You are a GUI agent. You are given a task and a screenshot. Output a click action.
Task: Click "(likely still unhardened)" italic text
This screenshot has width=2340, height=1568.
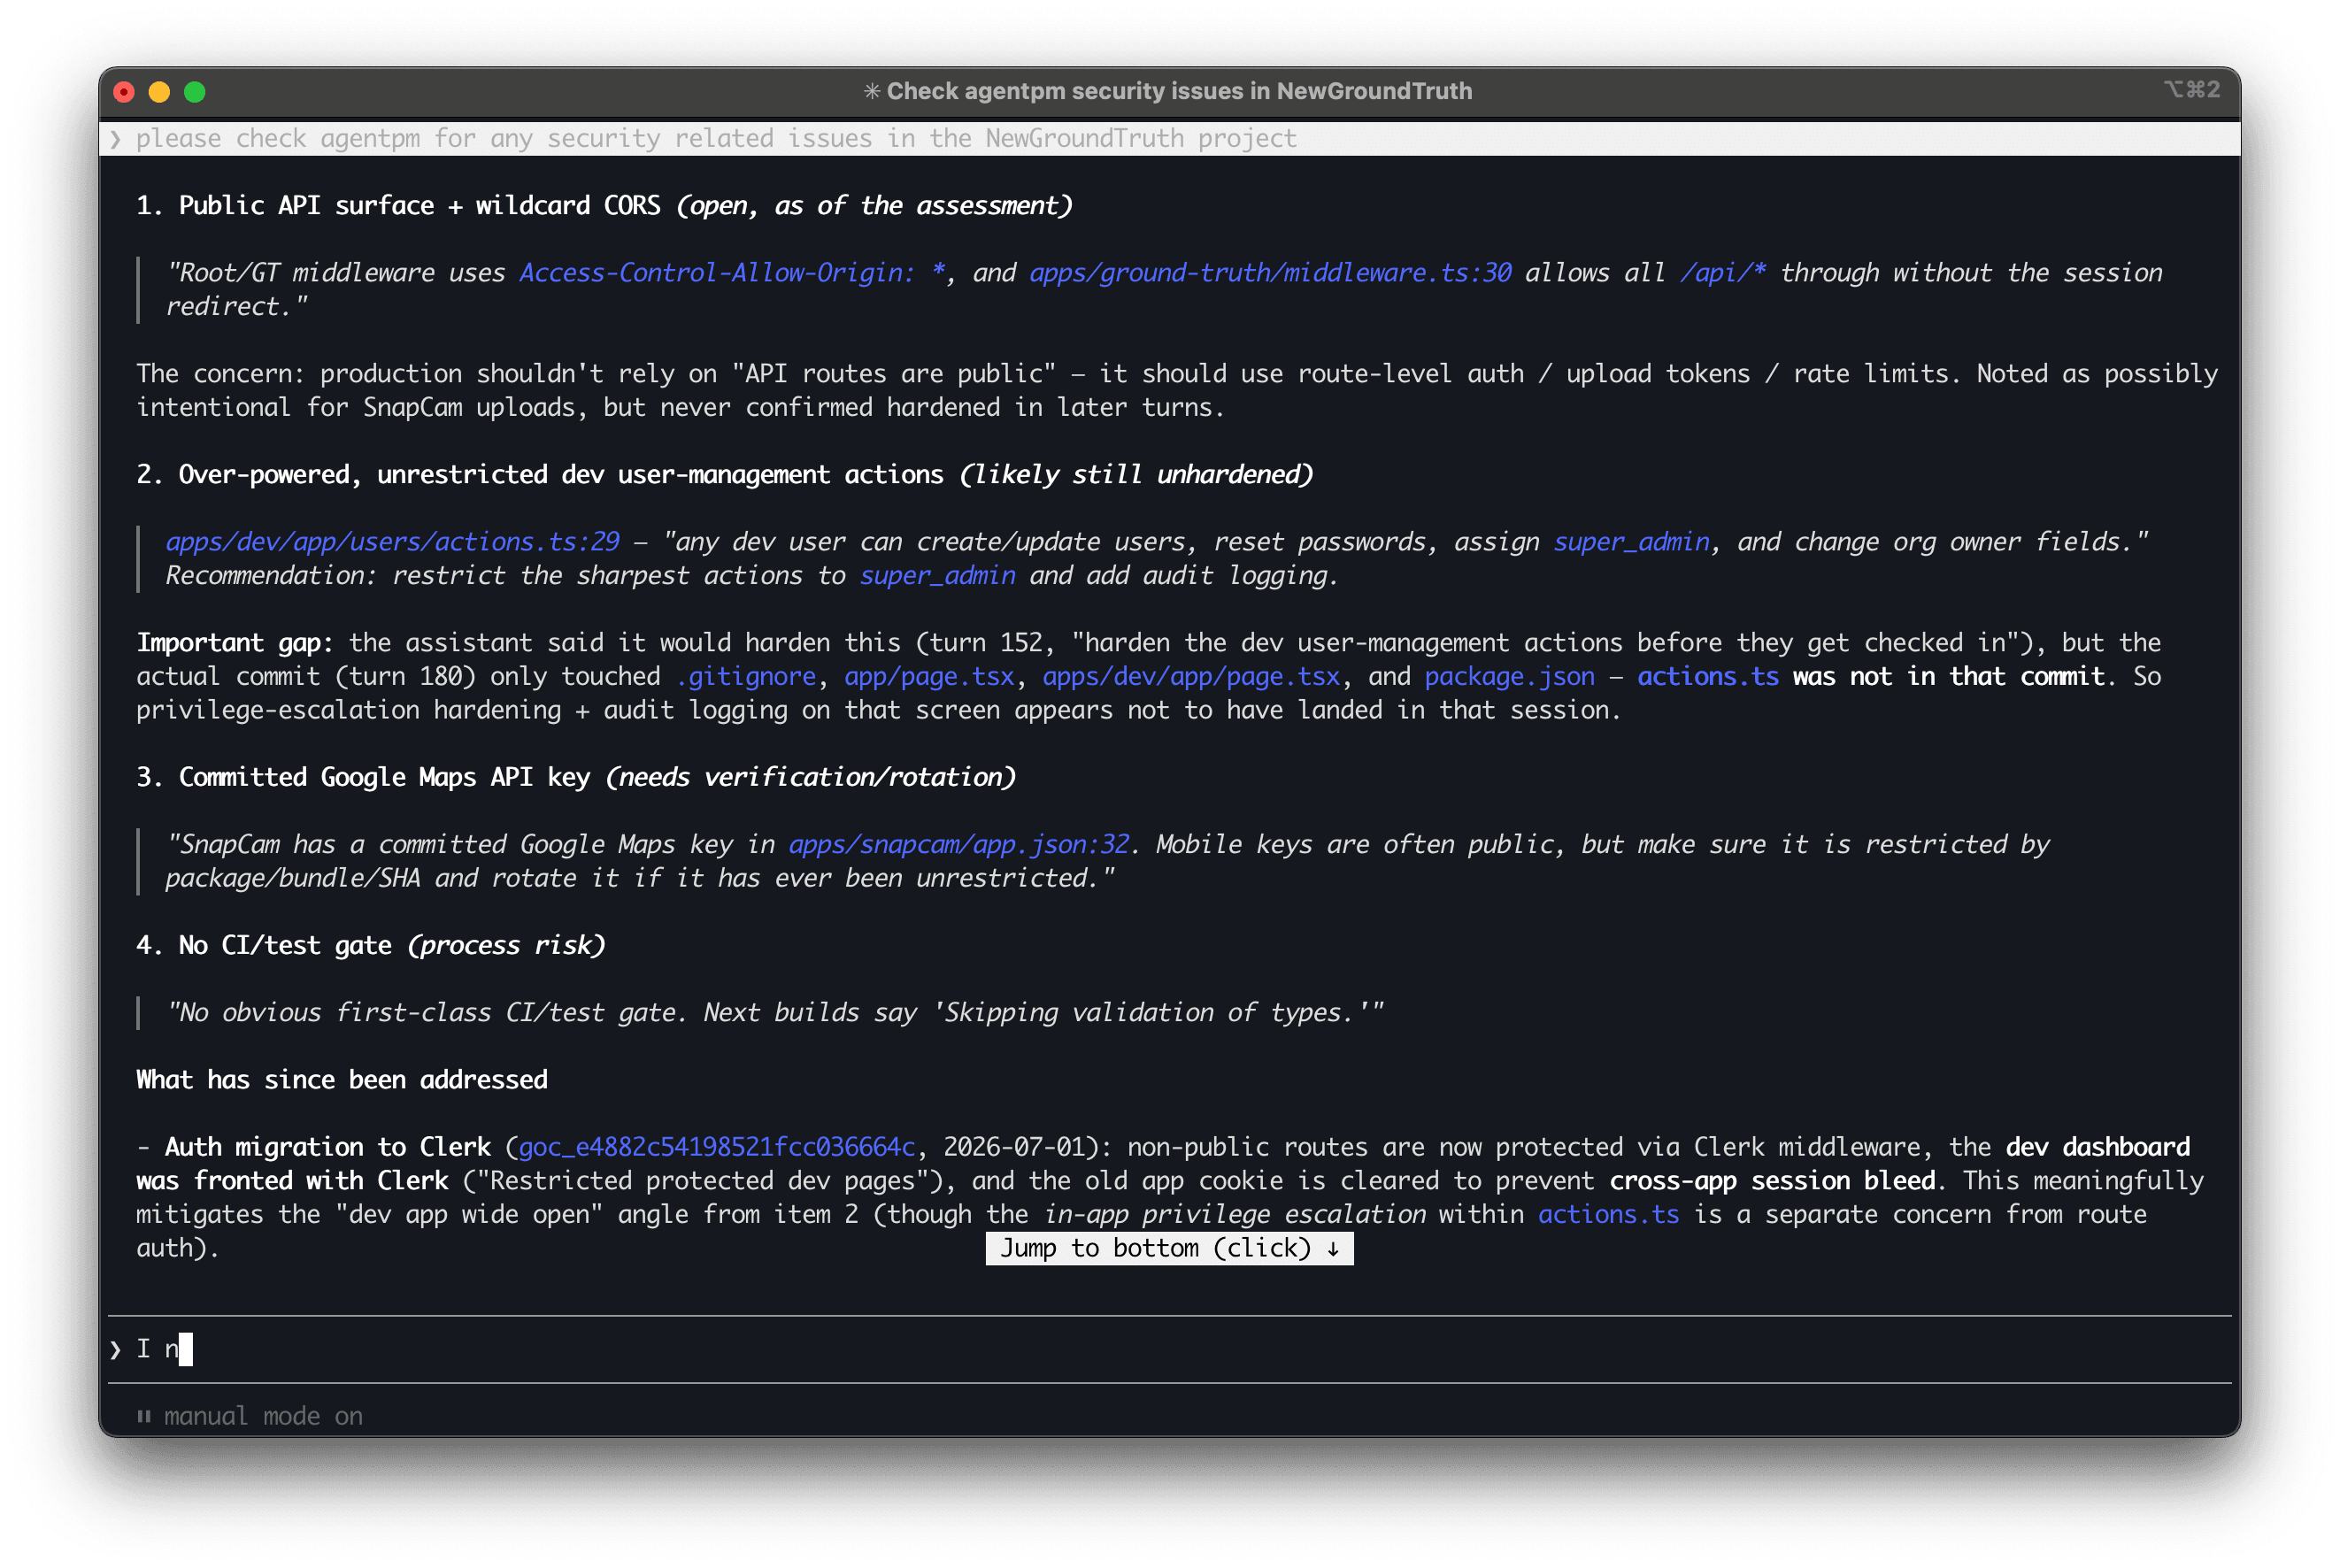tap(1136, 475)
